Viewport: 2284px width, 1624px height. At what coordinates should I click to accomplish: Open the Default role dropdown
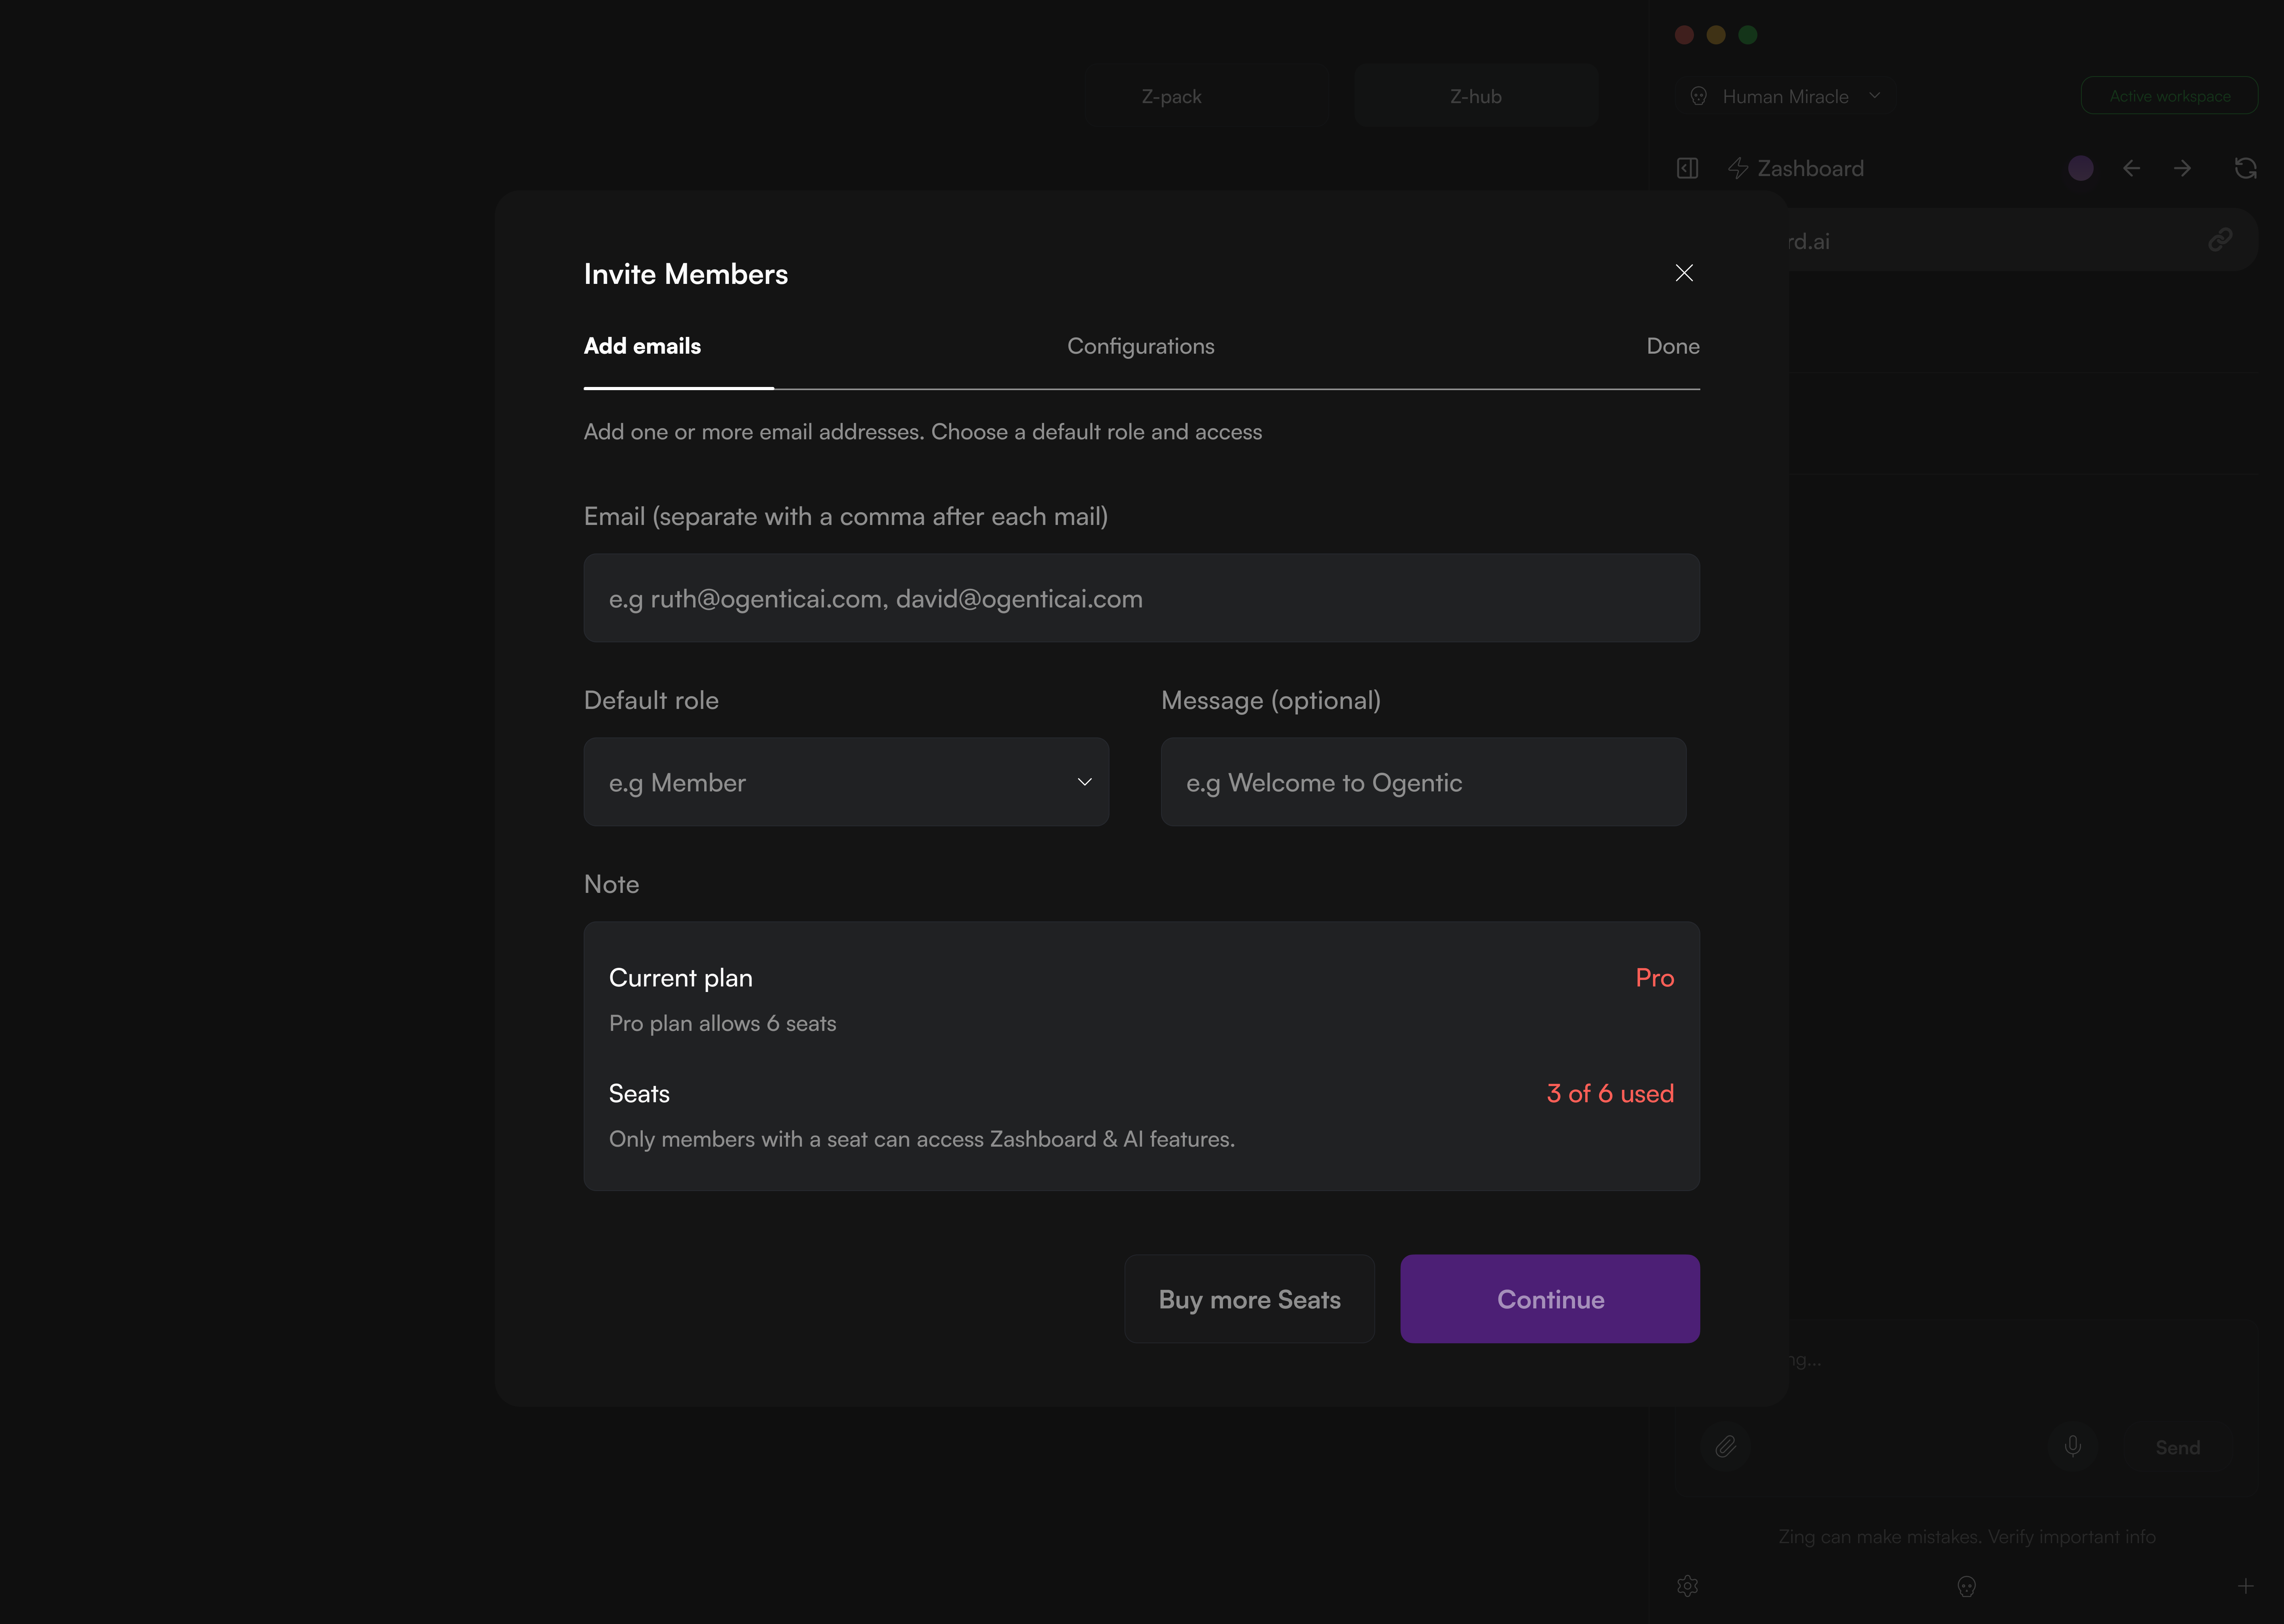coord(846,782)
